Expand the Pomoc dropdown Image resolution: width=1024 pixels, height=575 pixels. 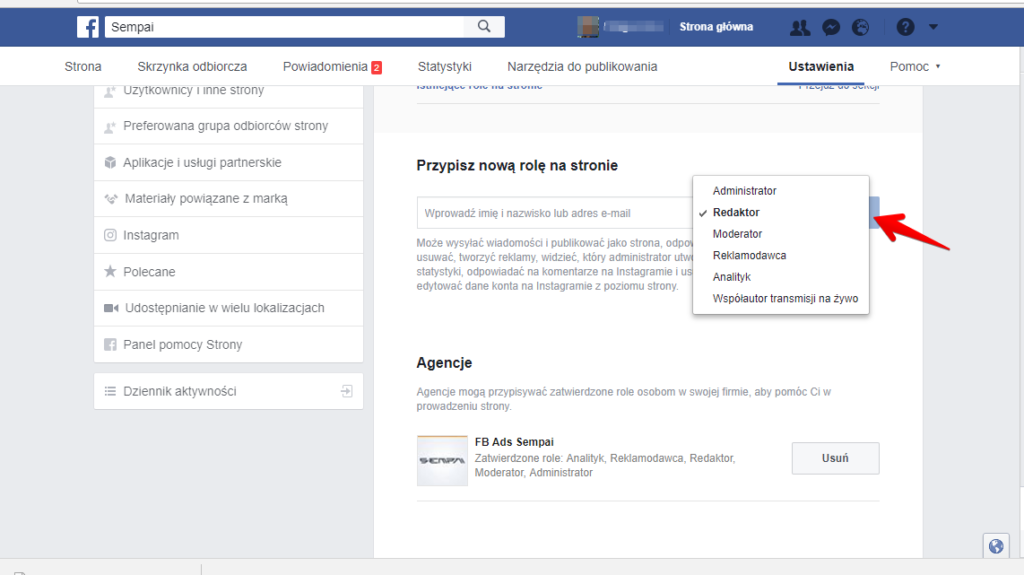click(915, 67)
